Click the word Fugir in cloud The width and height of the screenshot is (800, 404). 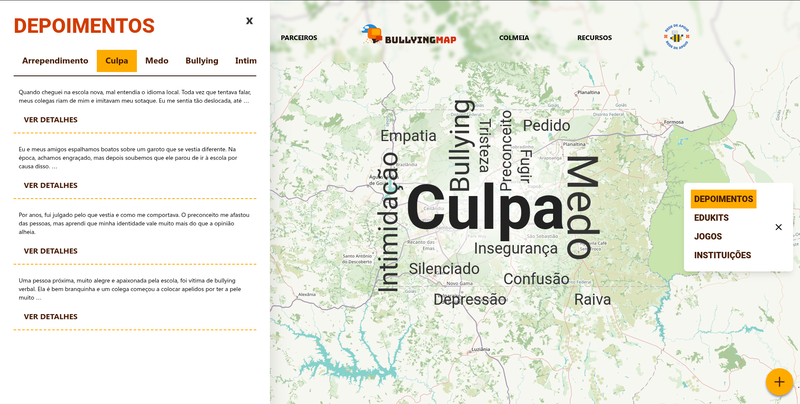tap(524, 166)
